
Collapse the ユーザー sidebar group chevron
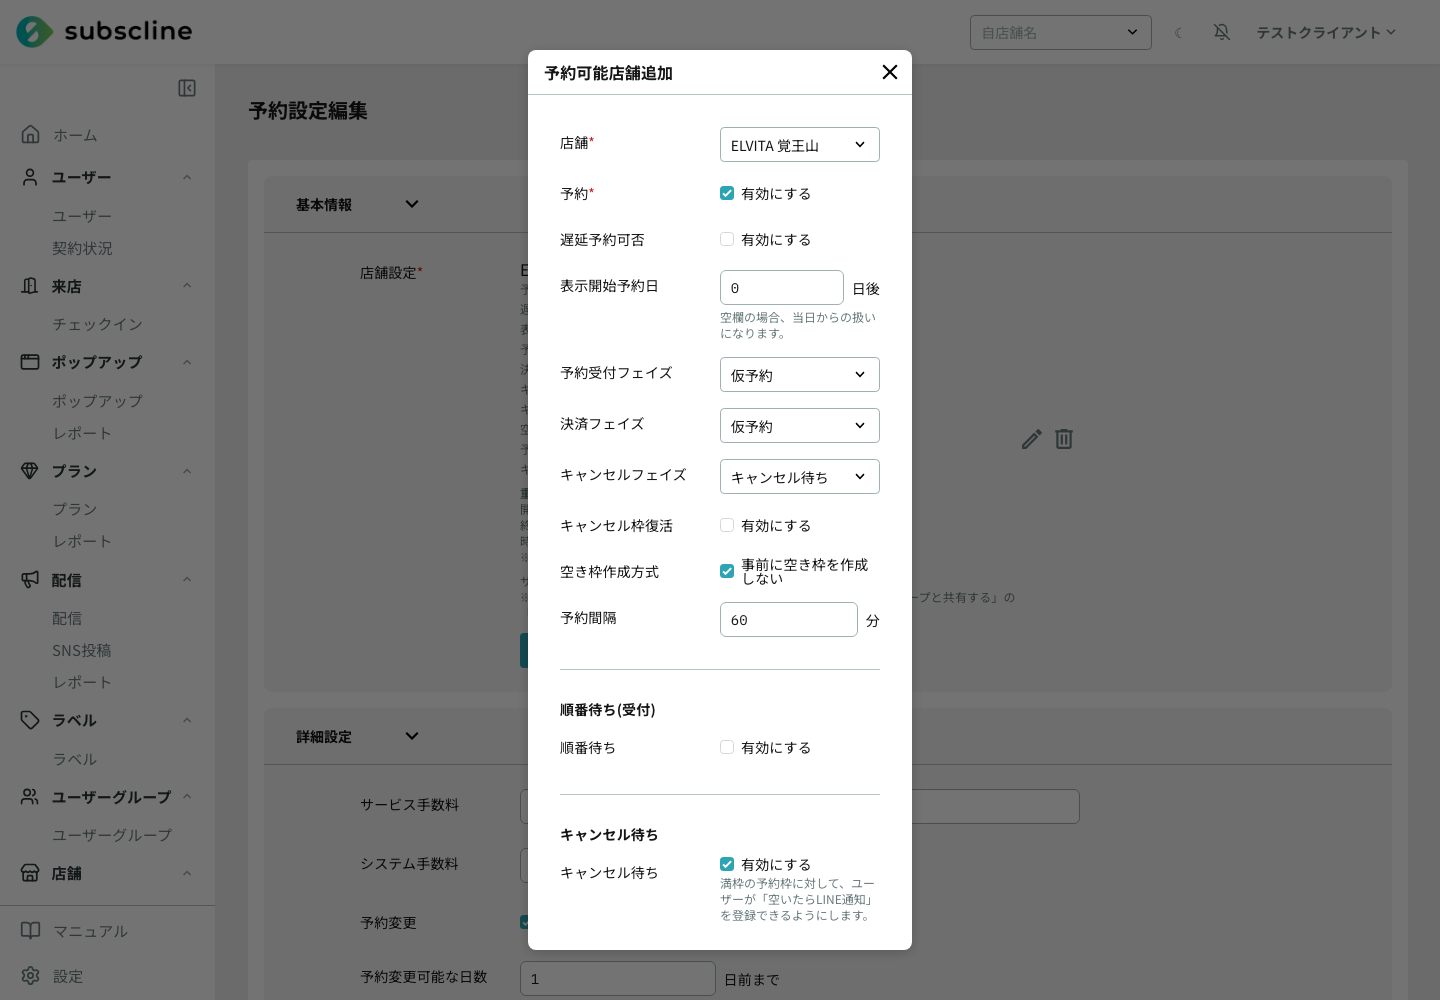187,177
